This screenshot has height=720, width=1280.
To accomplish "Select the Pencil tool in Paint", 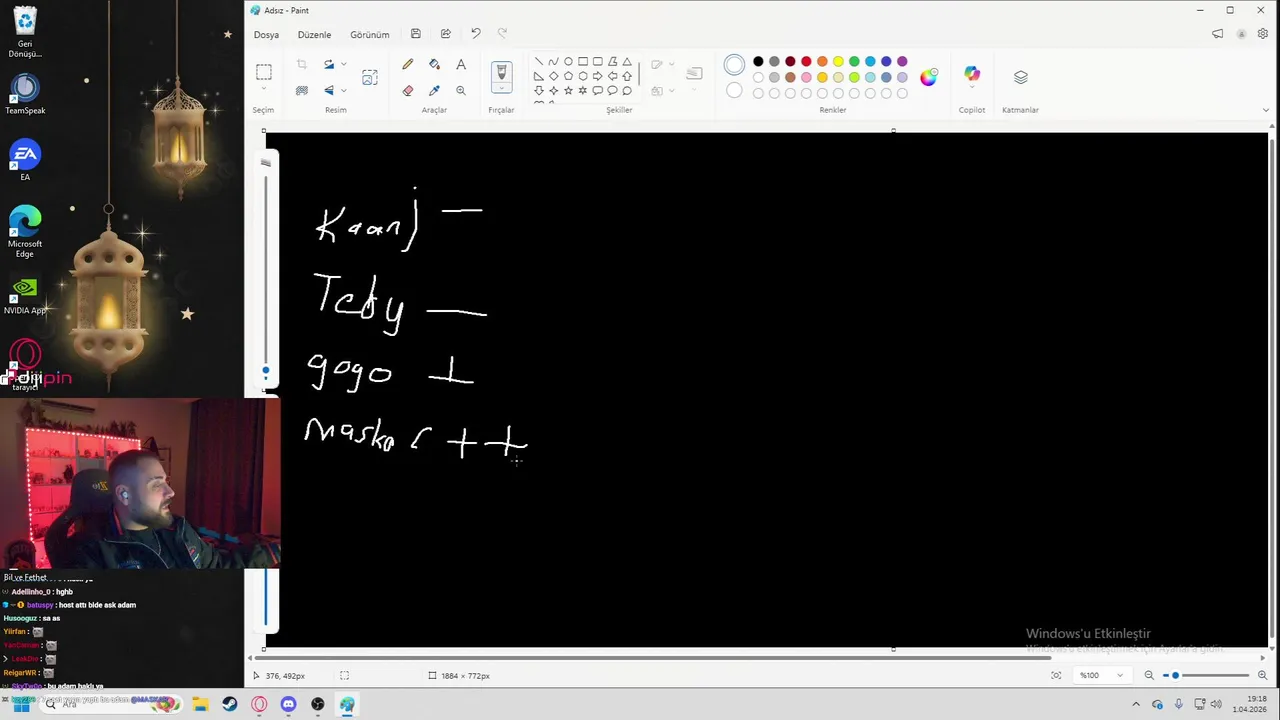I will (x=407, y=64).
